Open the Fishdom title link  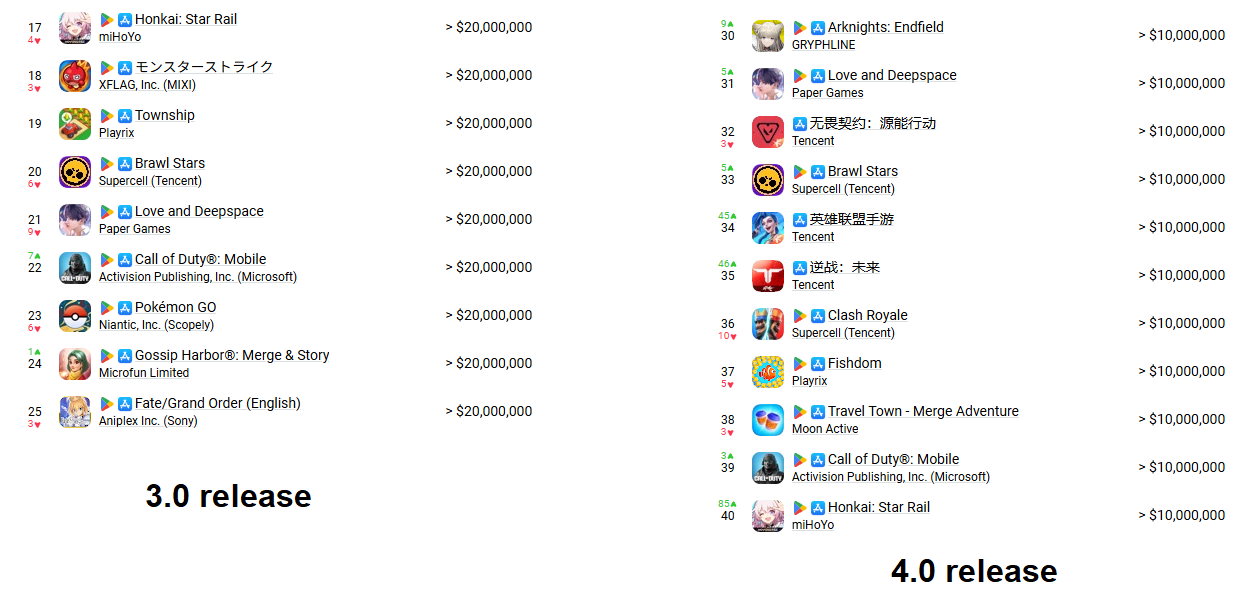[x=855, y=364]
